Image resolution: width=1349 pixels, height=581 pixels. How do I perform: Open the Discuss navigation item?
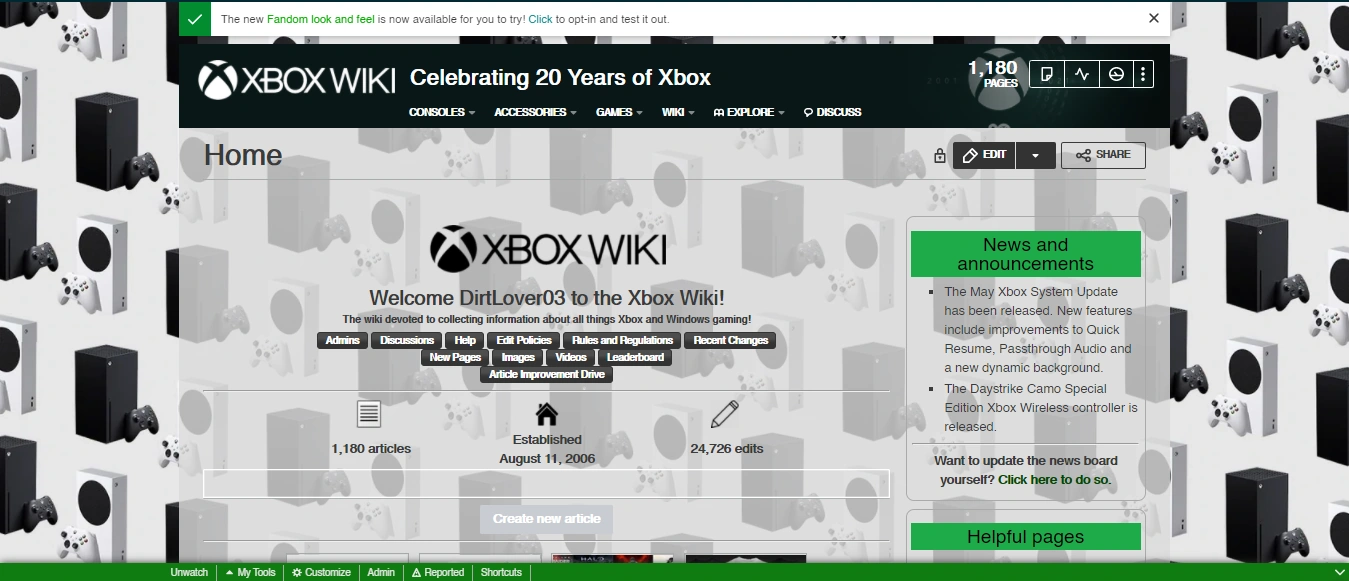click(833, 112)
